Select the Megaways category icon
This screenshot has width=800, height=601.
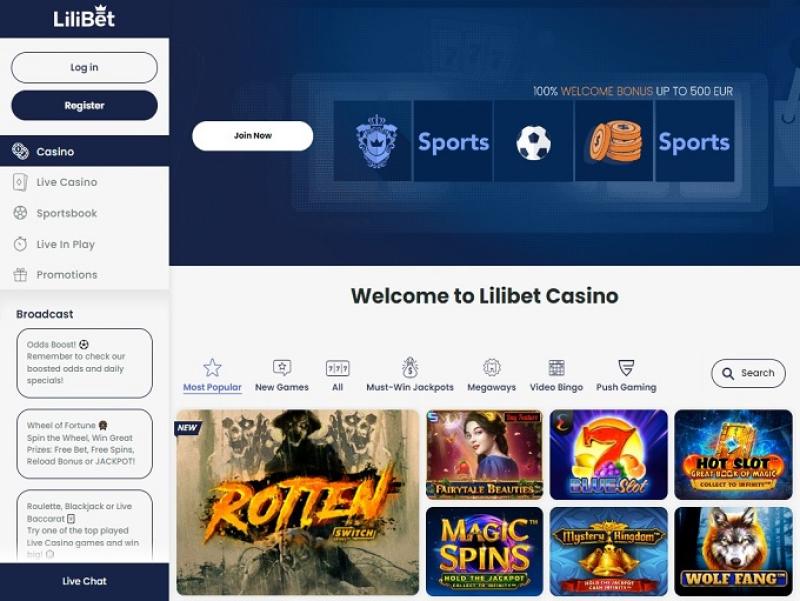pyautogui.click(x=491, y=367)
